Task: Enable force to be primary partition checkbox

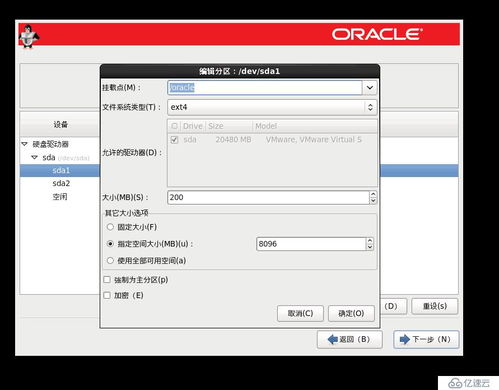Action: coord(107,280)
